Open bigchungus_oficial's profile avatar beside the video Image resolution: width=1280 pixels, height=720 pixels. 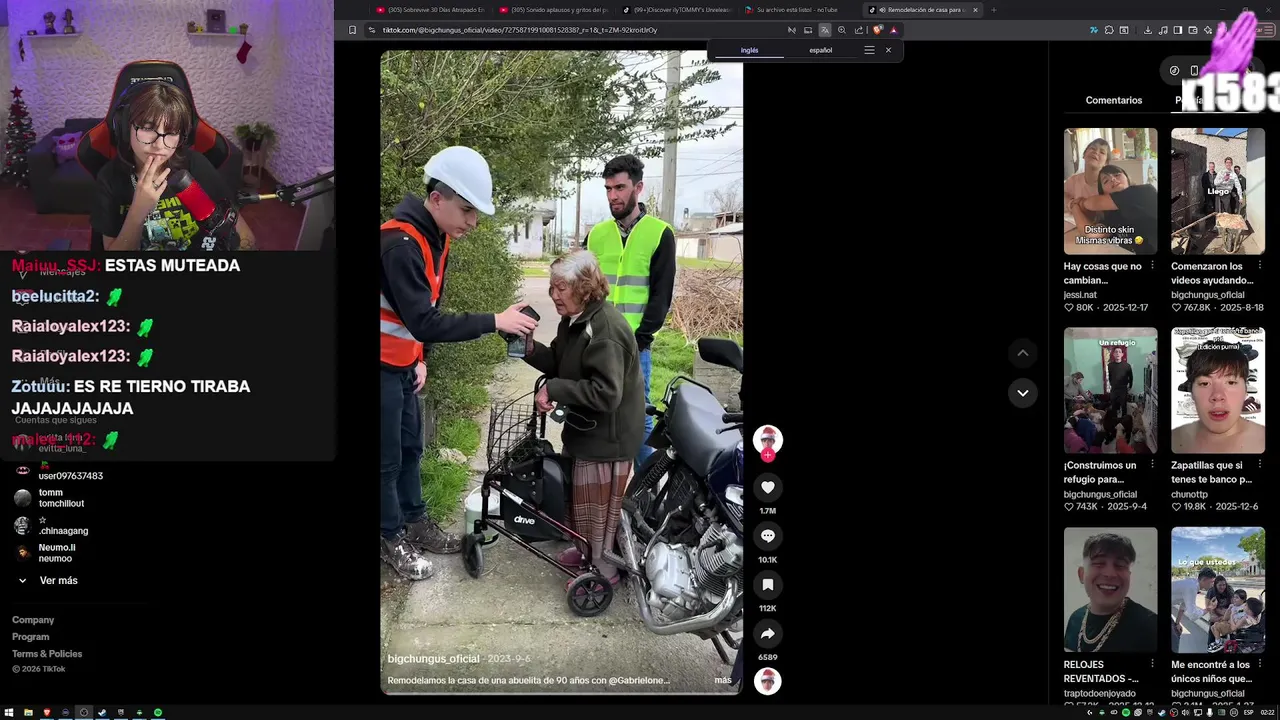coord(767,440)
